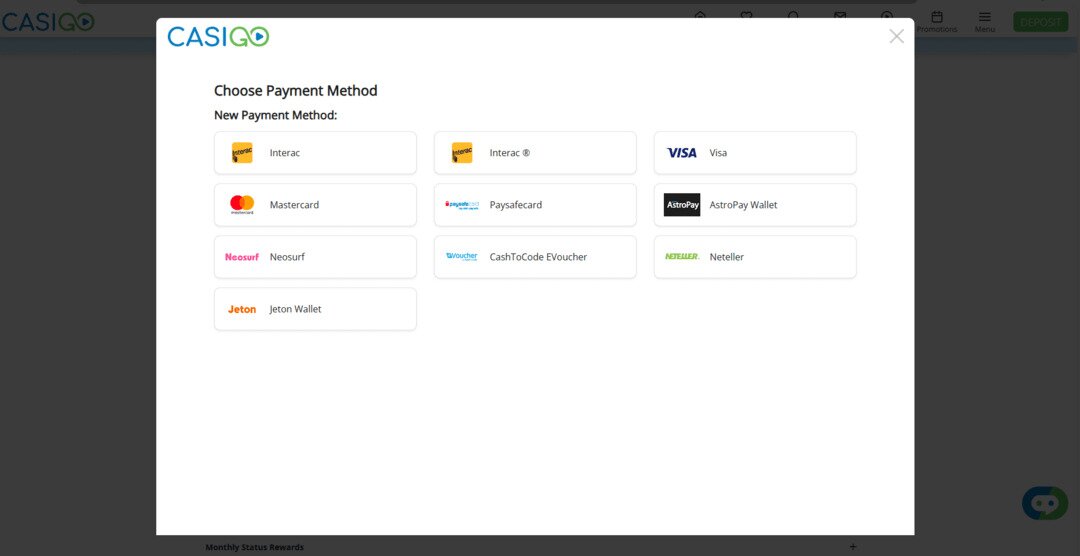Open the hamburger Menu in header
The image size is (1080, 556).
point(985,19)
